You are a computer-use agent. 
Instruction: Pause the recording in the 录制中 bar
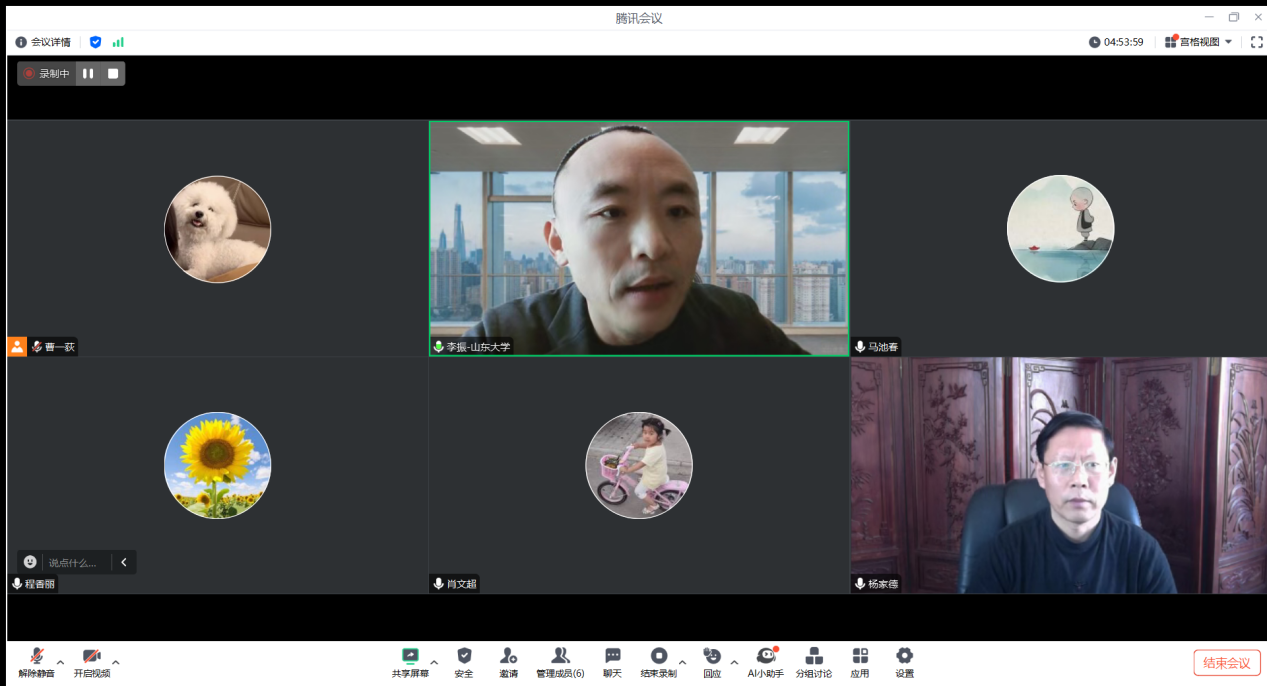point(88,73)
